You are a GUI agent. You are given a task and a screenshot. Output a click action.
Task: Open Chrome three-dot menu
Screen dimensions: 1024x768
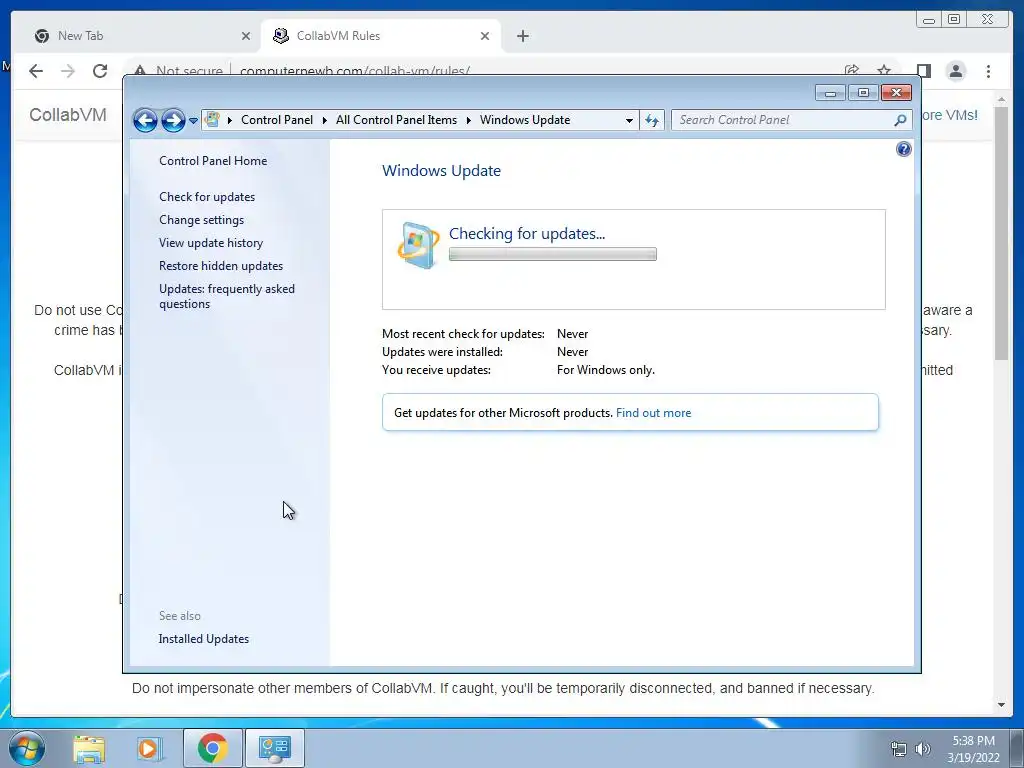988,71
